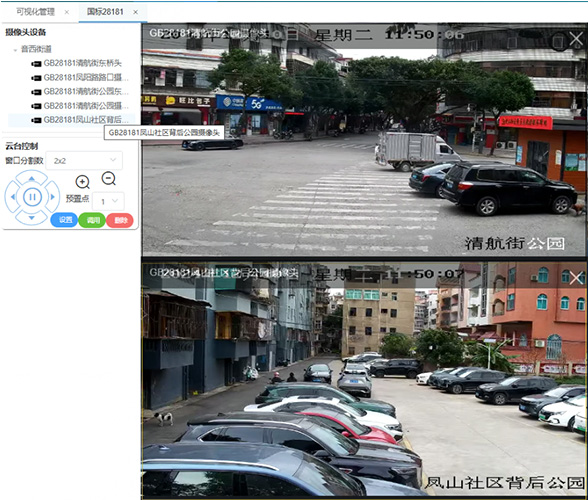588x500 pixels.
Task: Click camera icon beside GB28181清航街东桥头
Action: pyautogui.click(x=36, y=64)
